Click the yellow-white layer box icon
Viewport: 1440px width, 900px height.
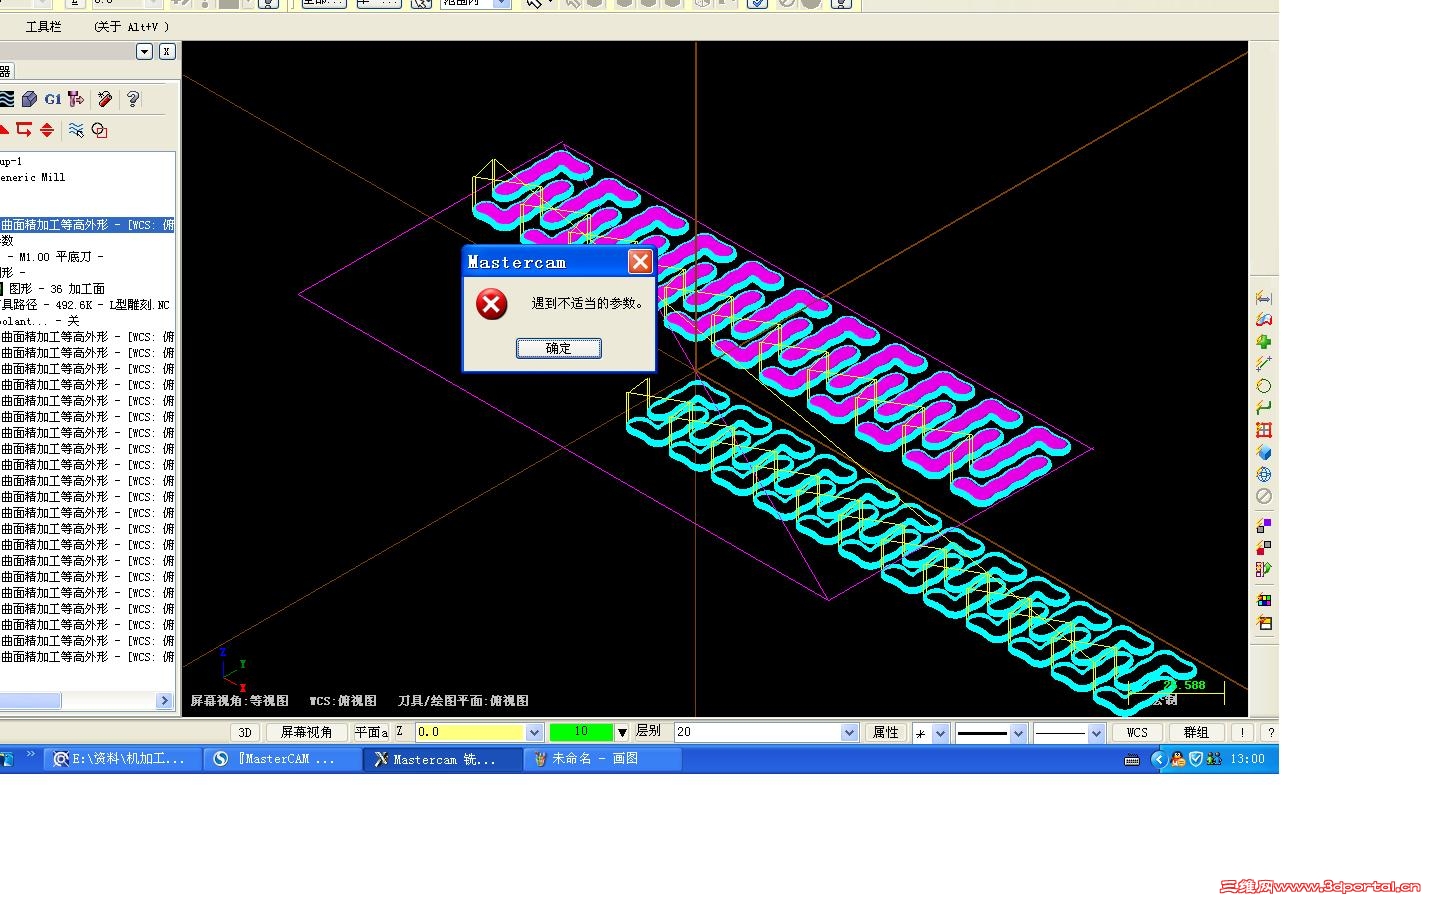(x=1264, y=623)
